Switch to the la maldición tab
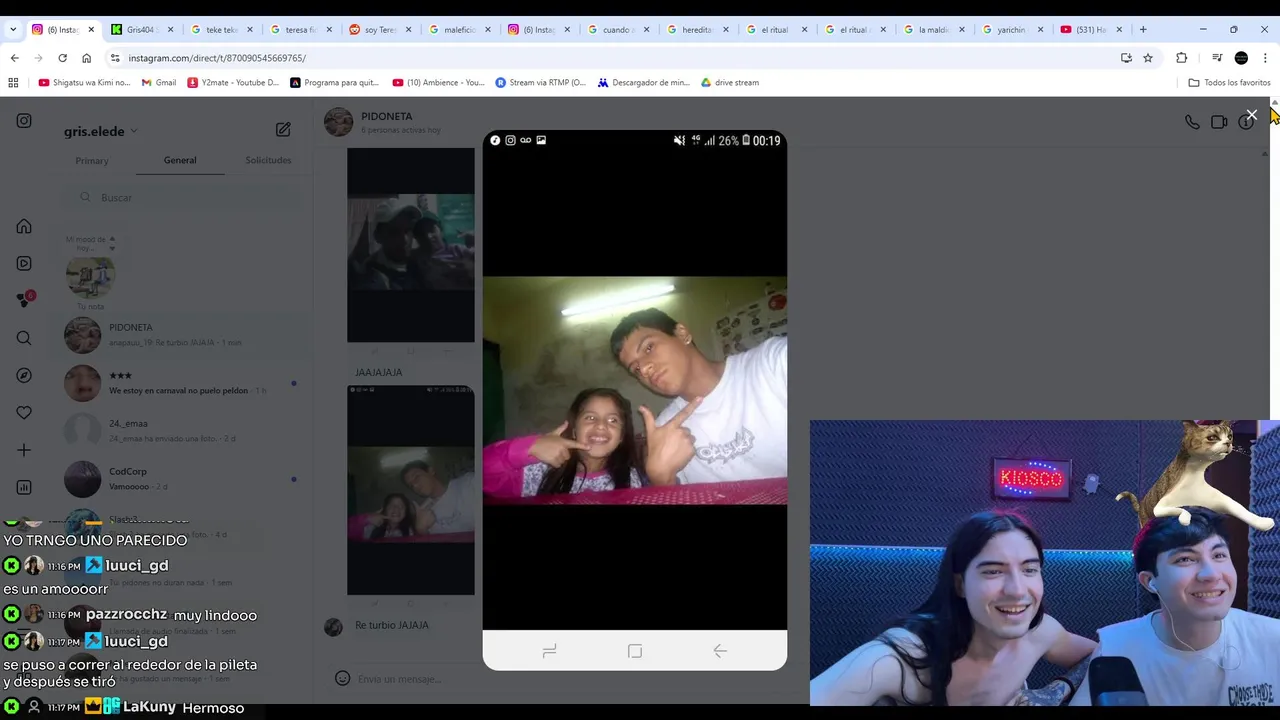Viewport: 1280px width, 720px height. [x=933, y=30]
